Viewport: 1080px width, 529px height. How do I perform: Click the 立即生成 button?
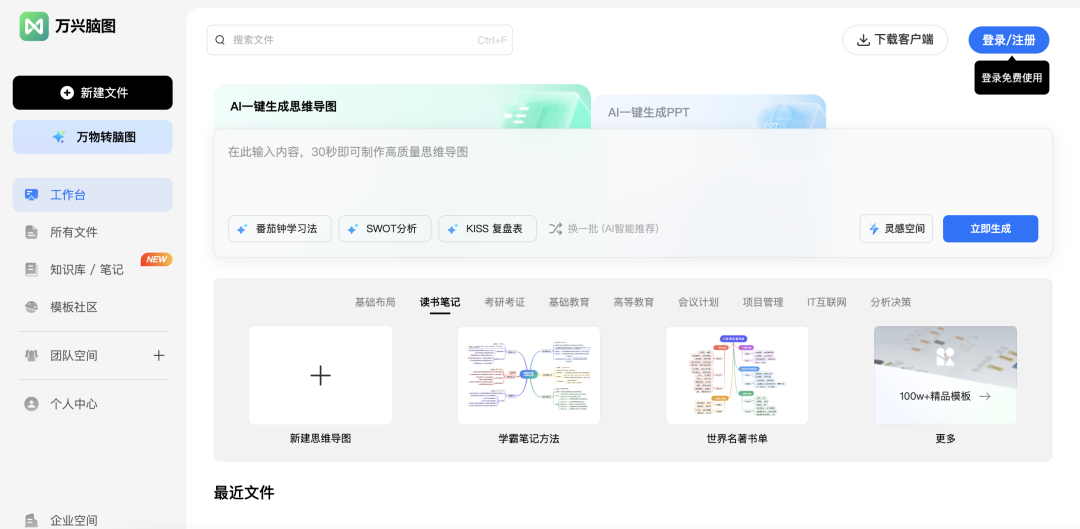pos(990,229)
